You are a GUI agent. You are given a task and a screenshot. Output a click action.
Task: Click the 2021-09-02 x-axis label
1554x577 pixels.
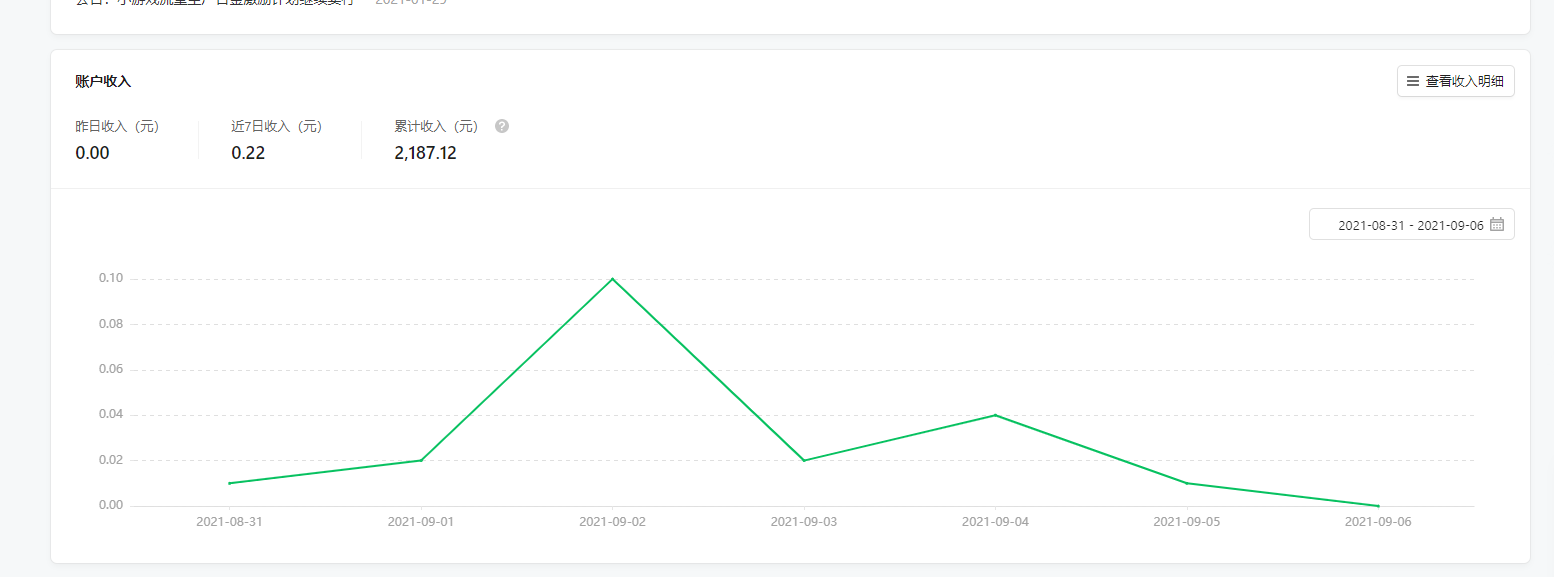pos(612,522)
